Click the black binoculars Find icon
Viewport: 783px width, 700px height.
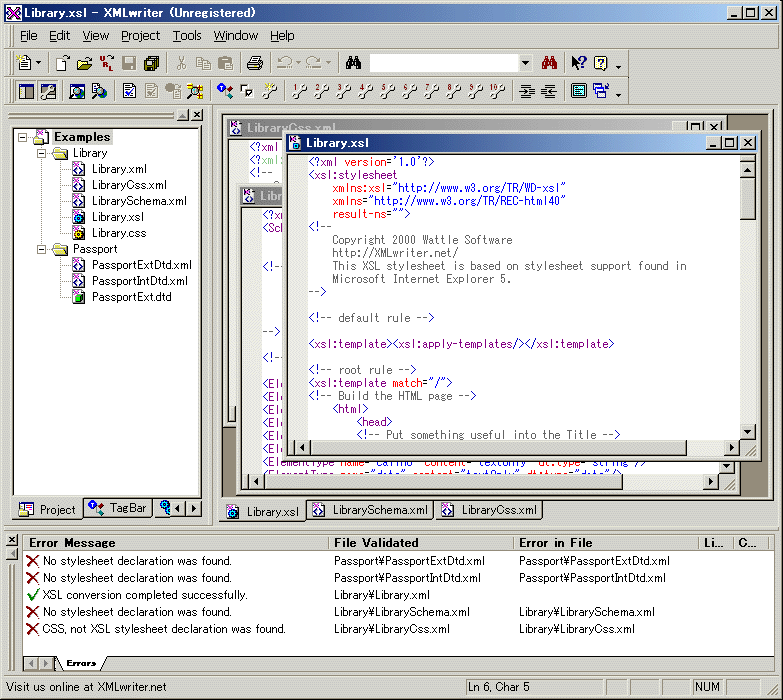click(x=353, y=63)
